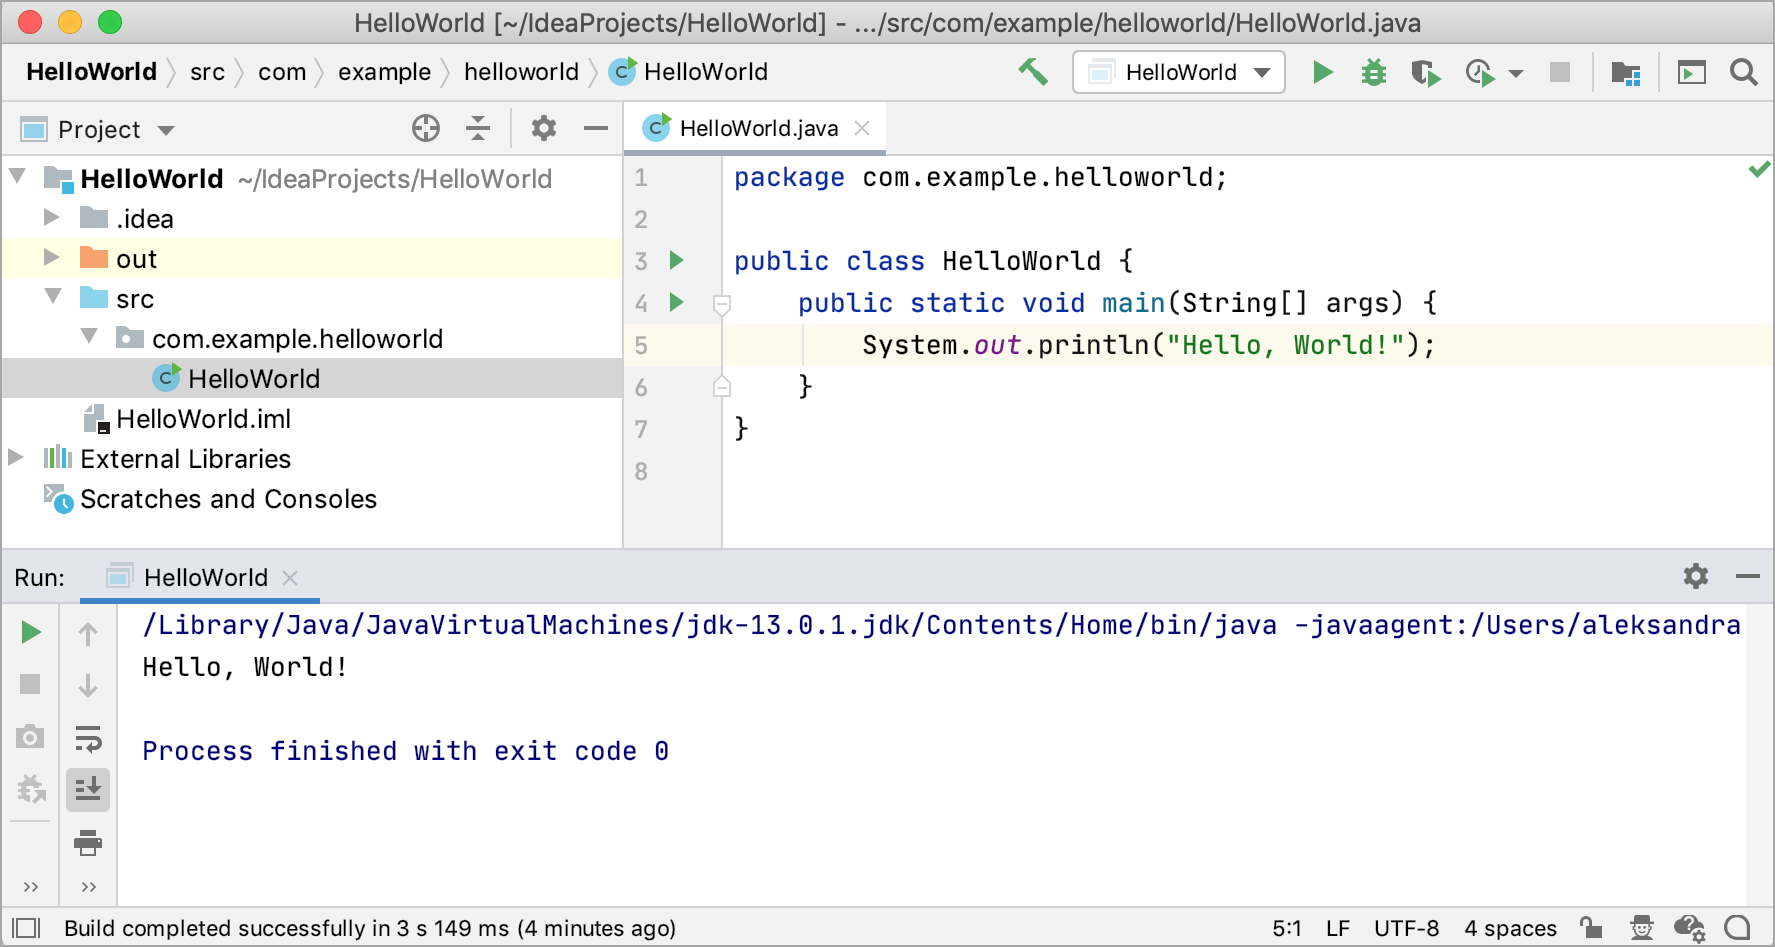Collapse the src folder node

tap(53, 297)
